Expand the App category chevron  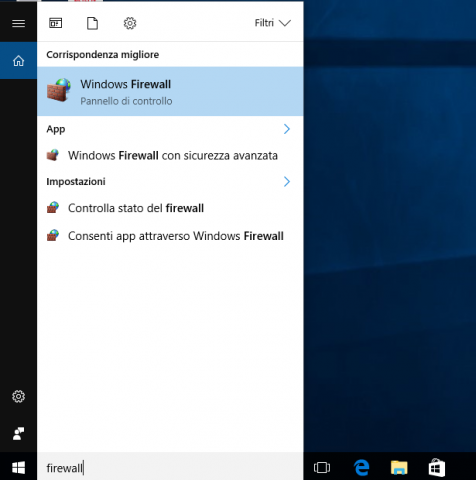point(287,129)
